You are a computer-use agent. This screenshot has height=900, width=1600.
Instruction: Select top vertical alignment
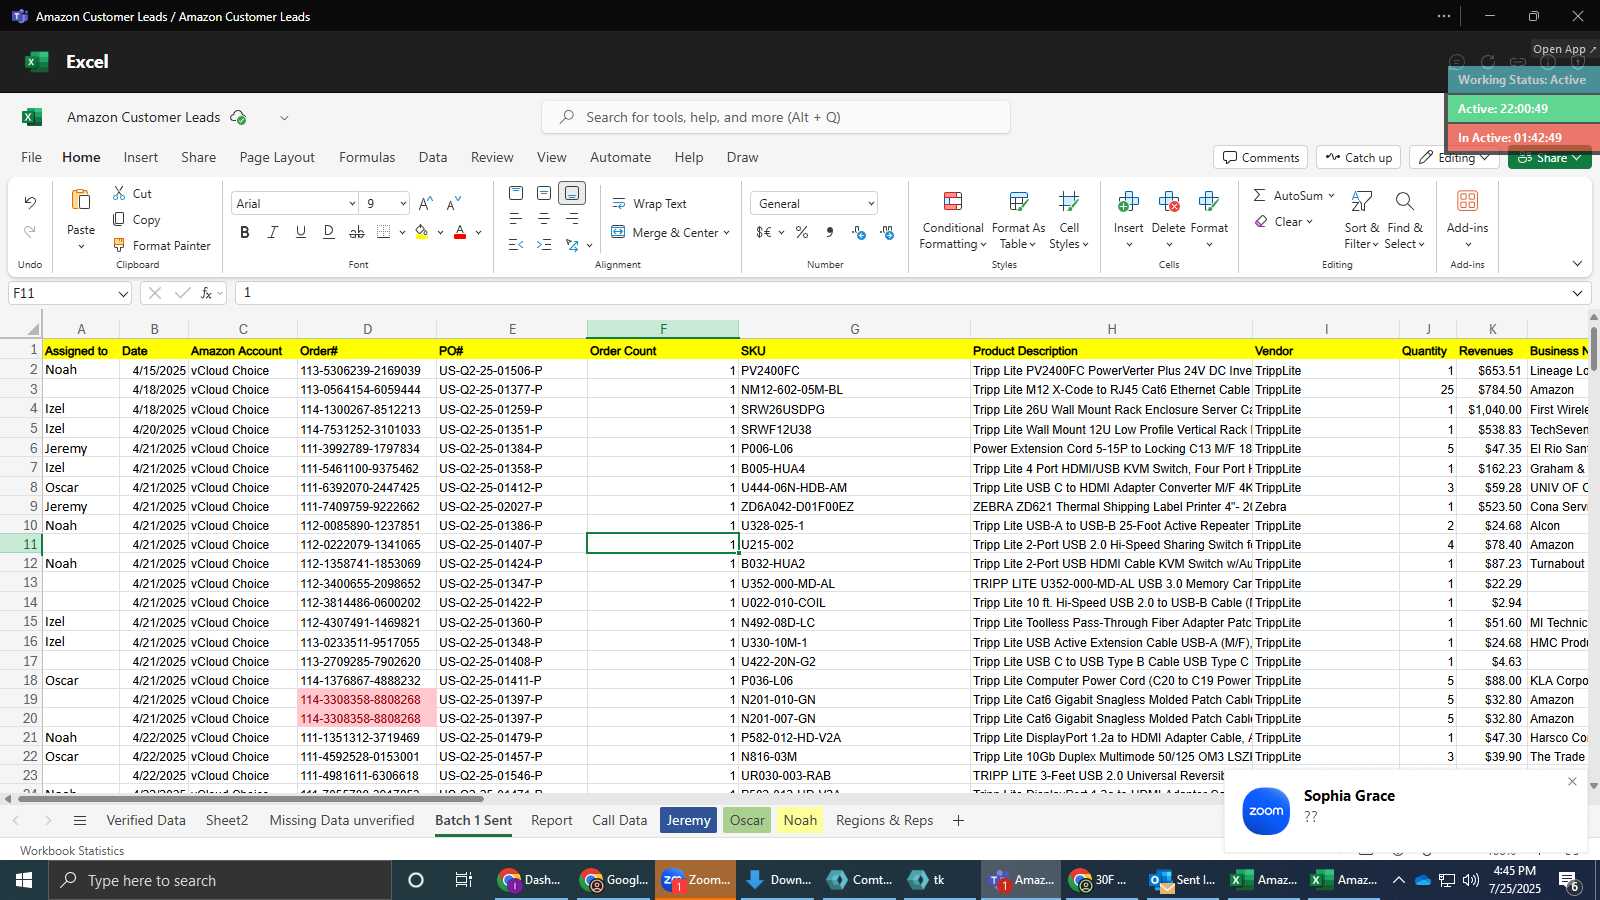point(516,193)
